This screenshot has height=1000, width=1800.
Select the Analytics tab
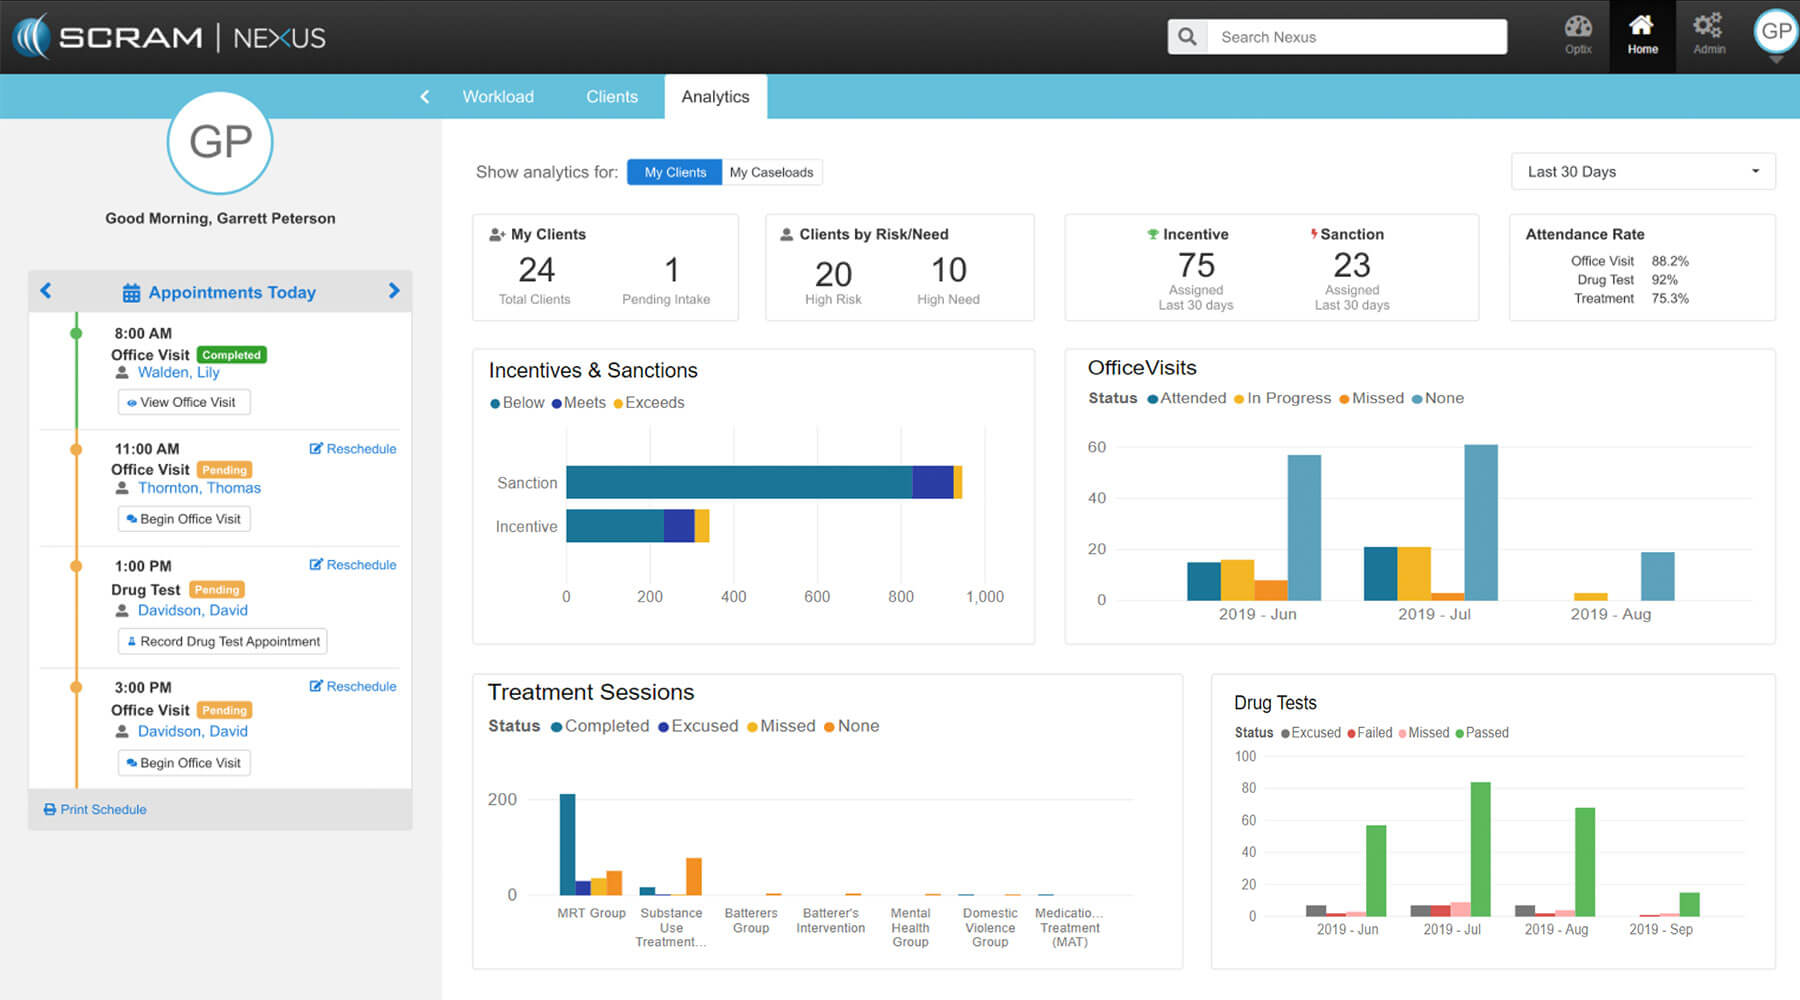coord(715,97)
